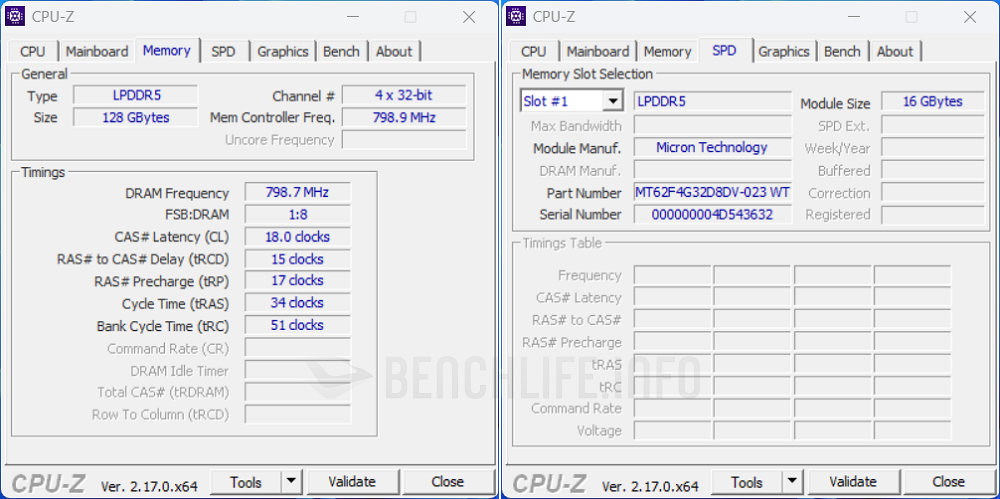The image size is (1000, 499).
Task: Click the Tools button in the left window
Action: tap(246, 482)
